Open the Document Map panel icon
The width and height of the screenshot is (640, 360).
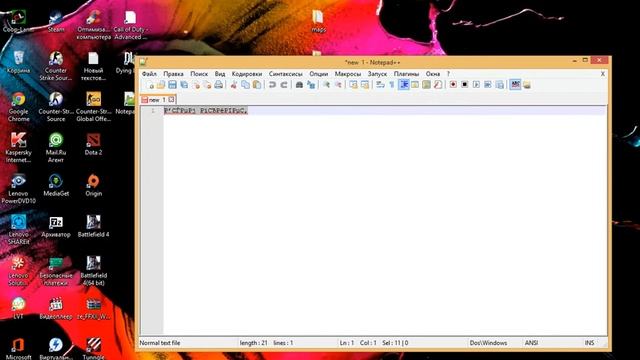[426, 85]
